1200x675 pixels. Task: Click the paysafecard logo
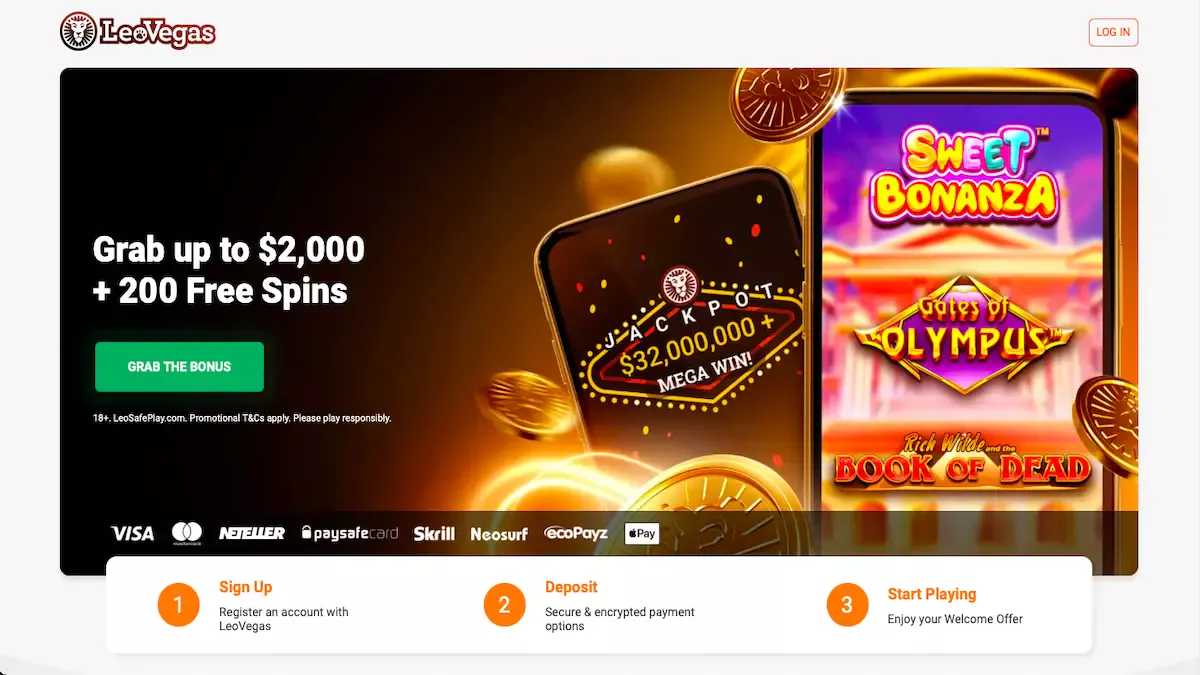pos(350,533)
